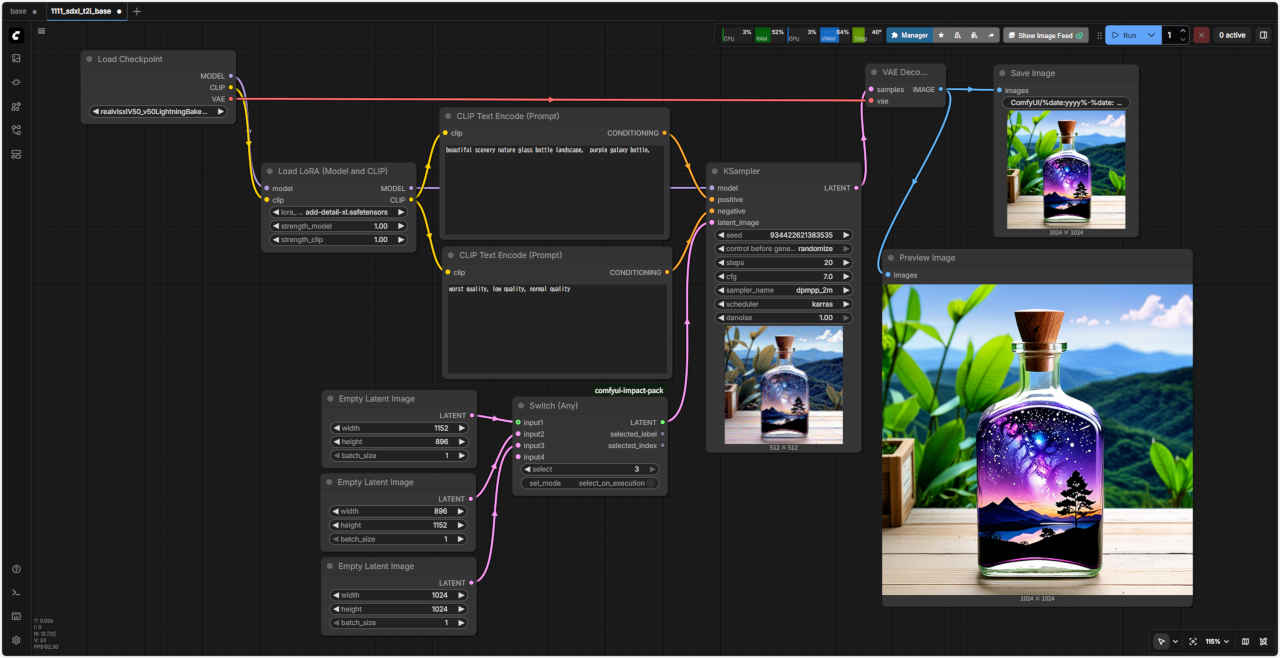
Task: Open the 116% zoom level dropdown
Action: pos(1217,641)
